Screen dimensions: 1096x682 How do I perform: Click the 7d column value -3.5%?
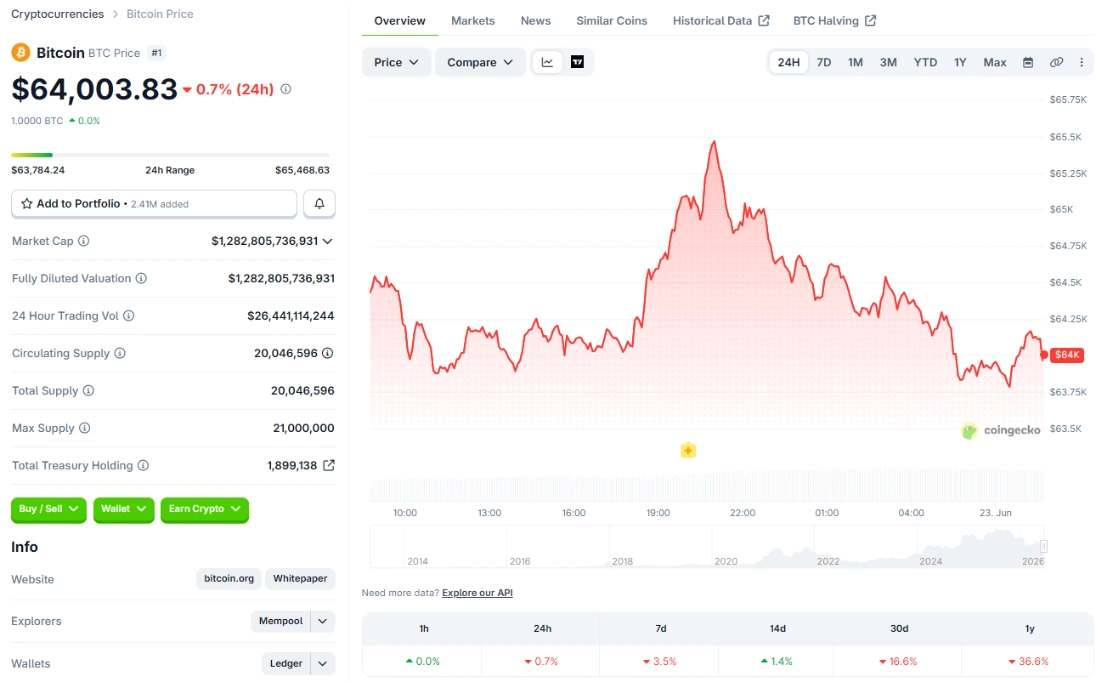click(x=659, y=661)
